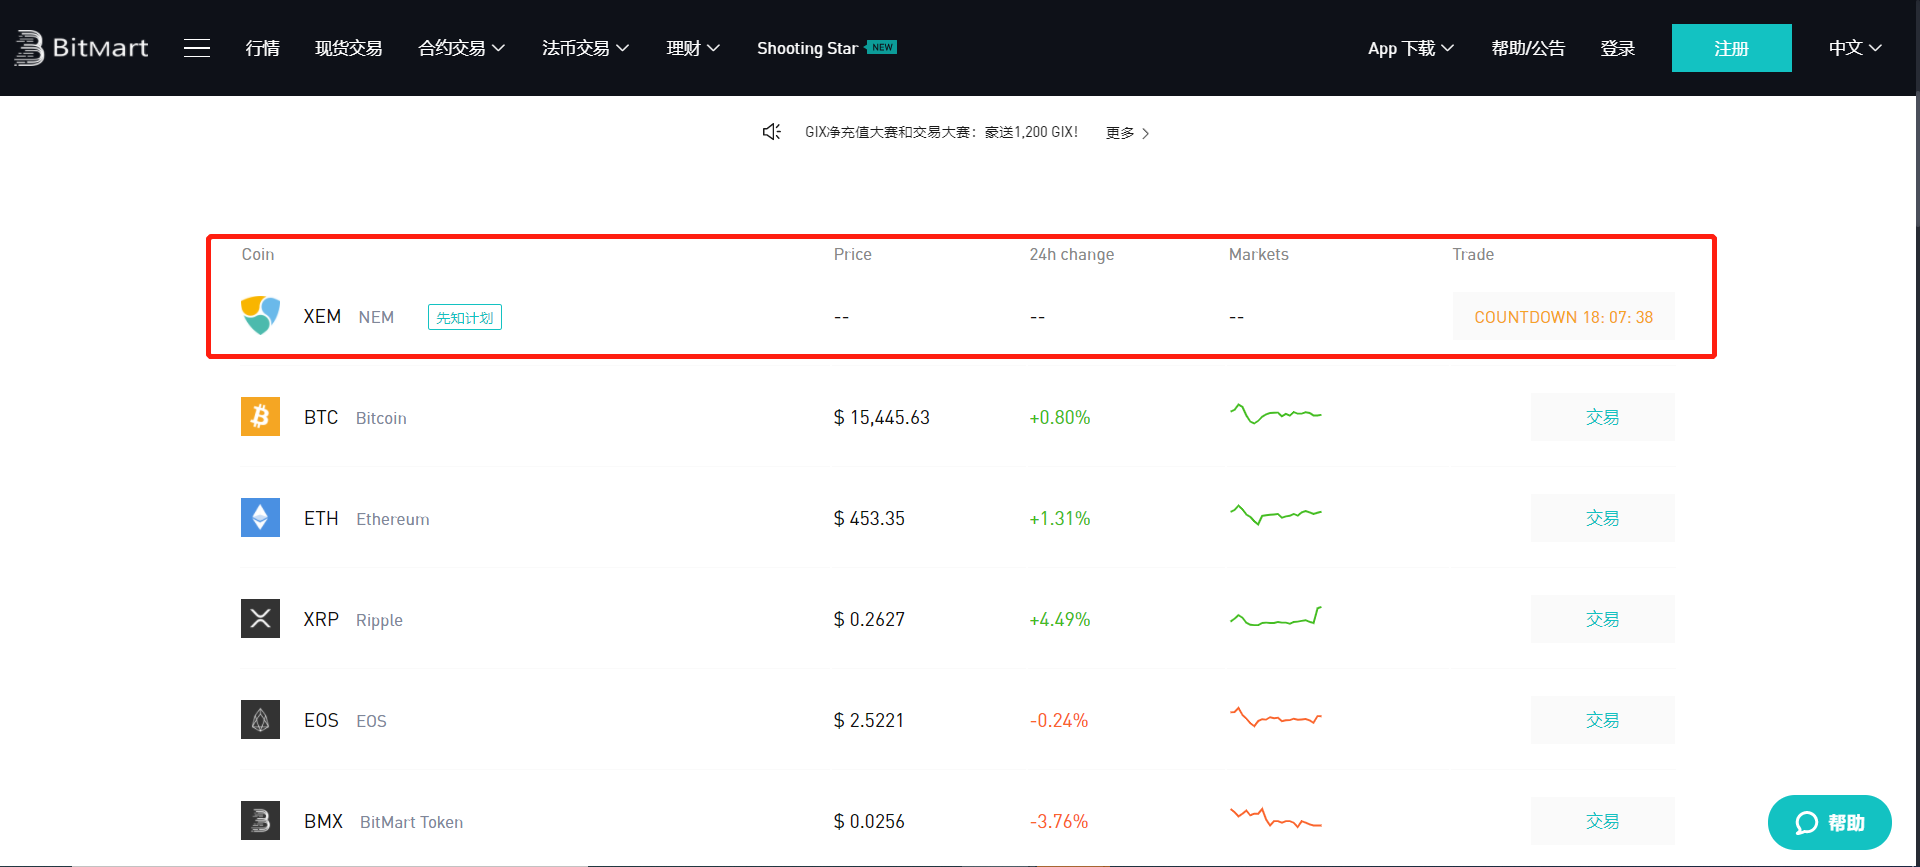Image resolution: width=1920 pixels, height=867 pixels.
Task: Click the BitMart Token name label
Action: point(411,822)
